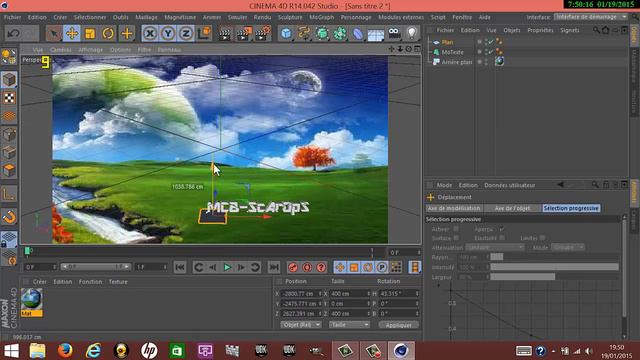Add a camera object
Image resolution: width=640 pixels, height=360 pixels.
[394, 33]
